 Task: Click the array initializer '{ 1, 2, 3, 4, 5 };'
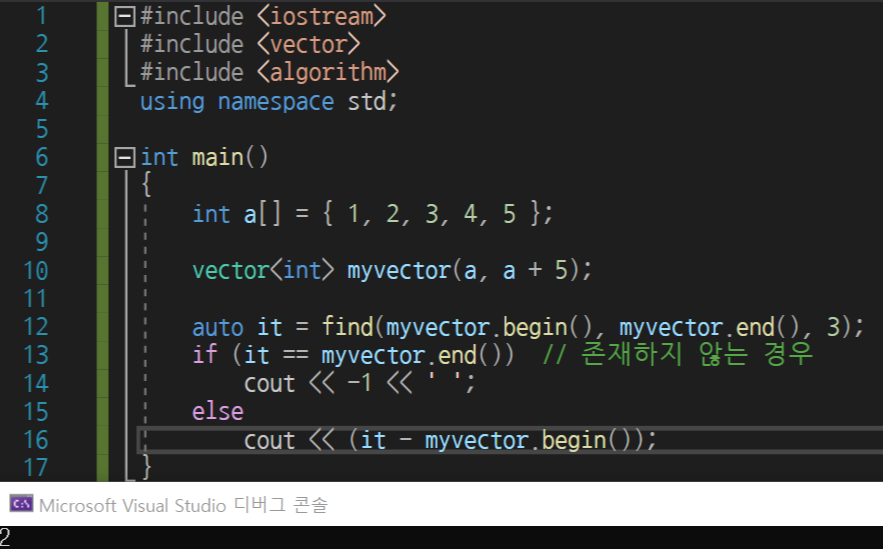click(x=438, y=214)
